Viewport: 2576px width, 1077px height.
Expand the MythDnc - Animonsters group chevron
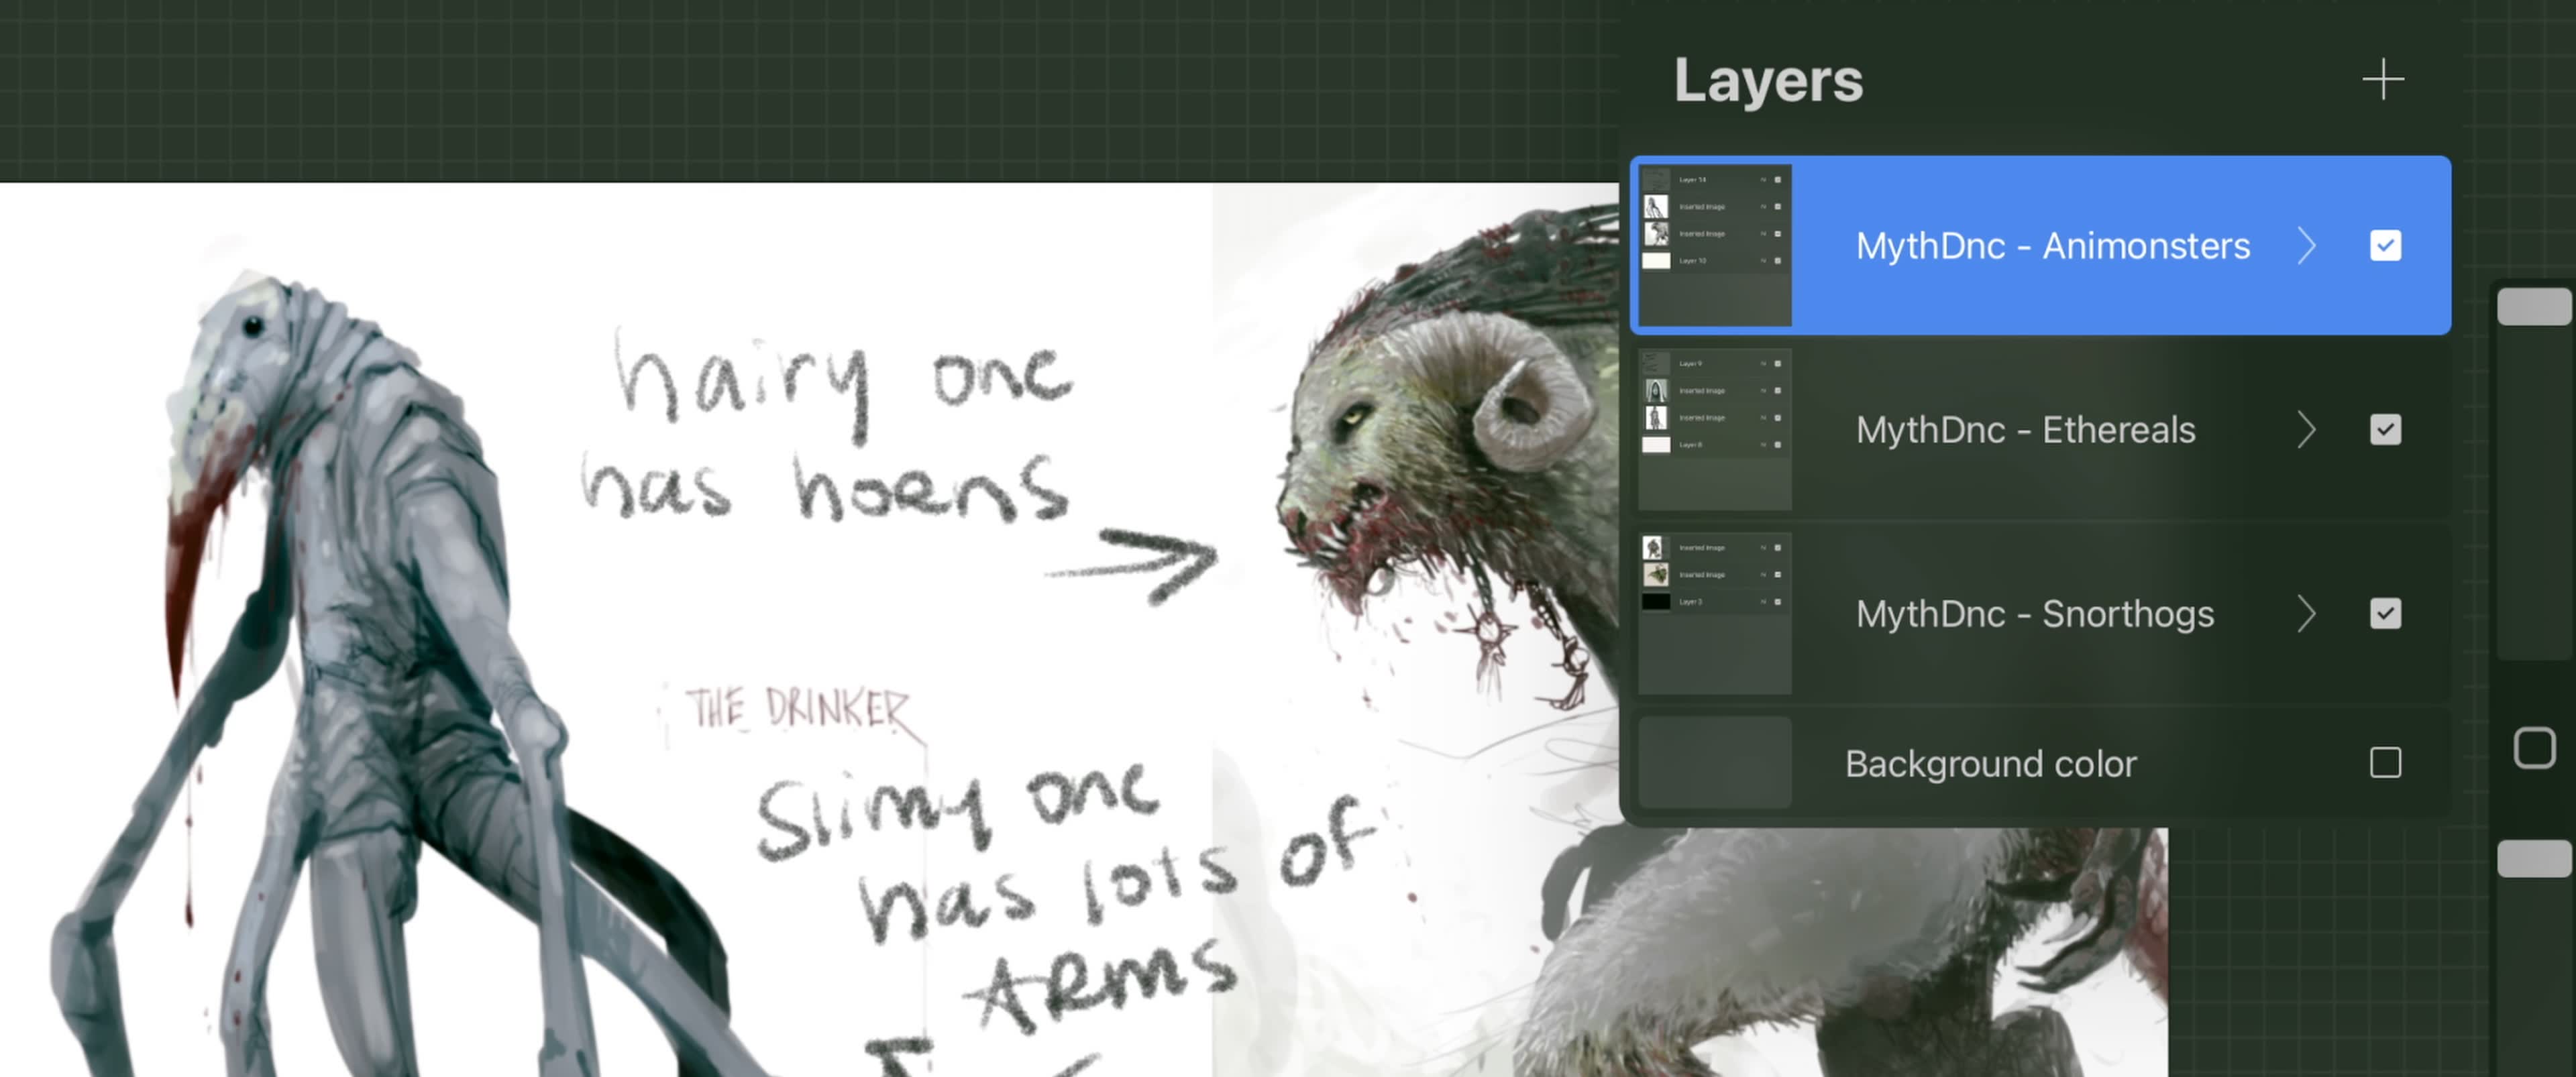click(x=2306, y=245)
